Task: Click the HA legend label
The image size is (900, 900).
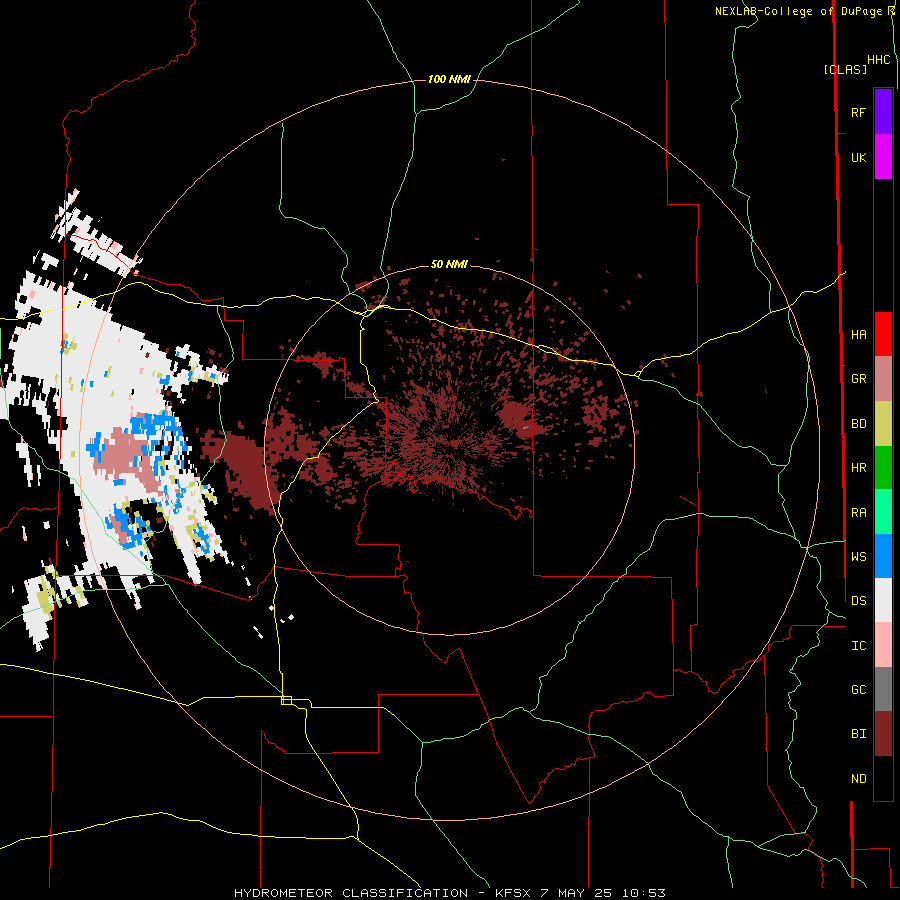Action: [x=858, y=335]
